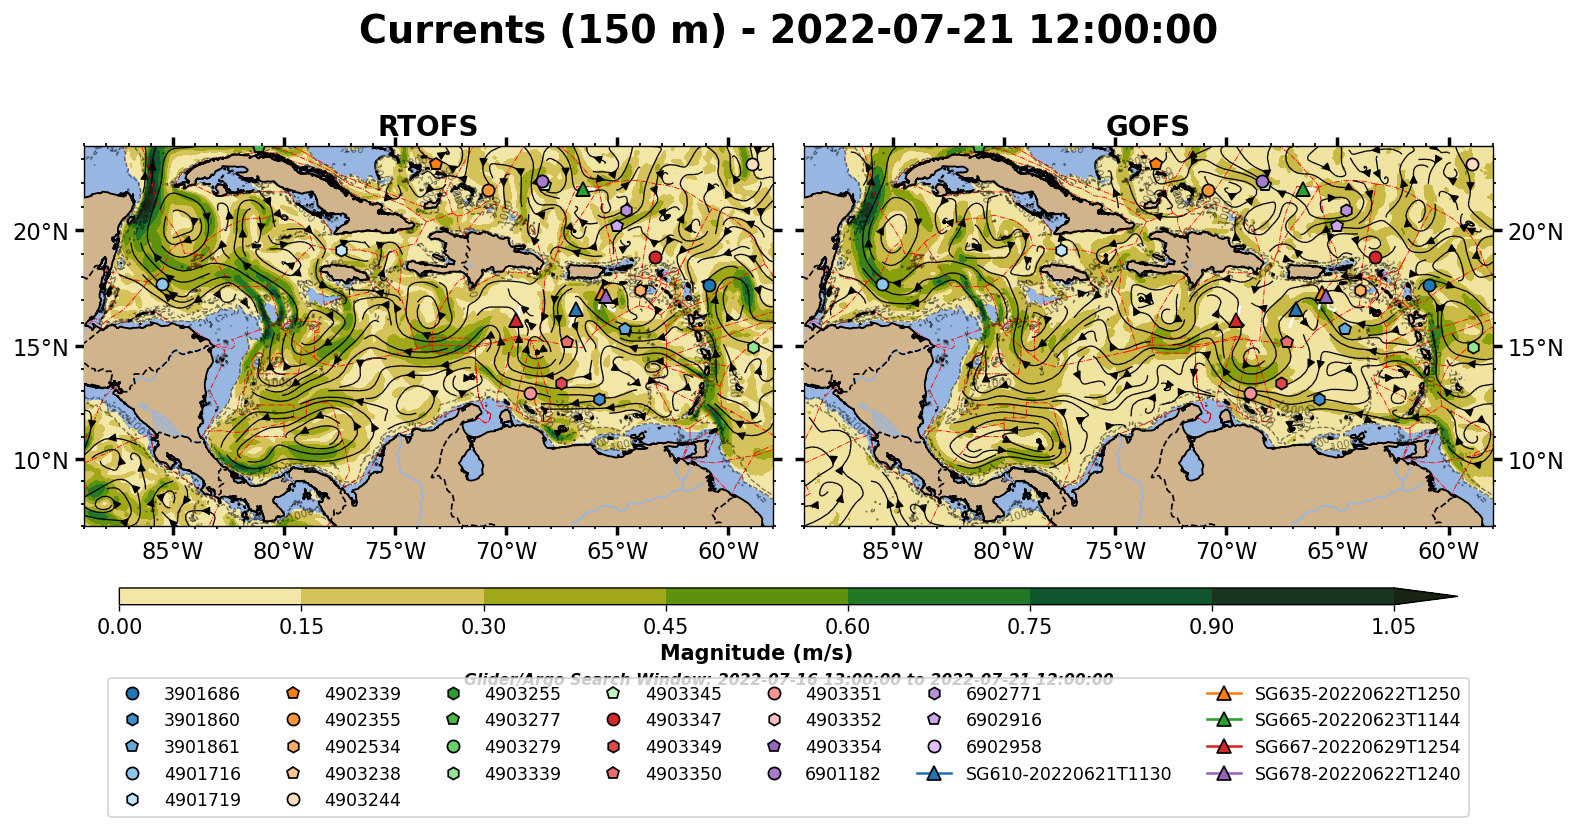Click the 75°W tick under RTOFS map
The width and height of the screenshot is (1577, 829).
point(396,551)
